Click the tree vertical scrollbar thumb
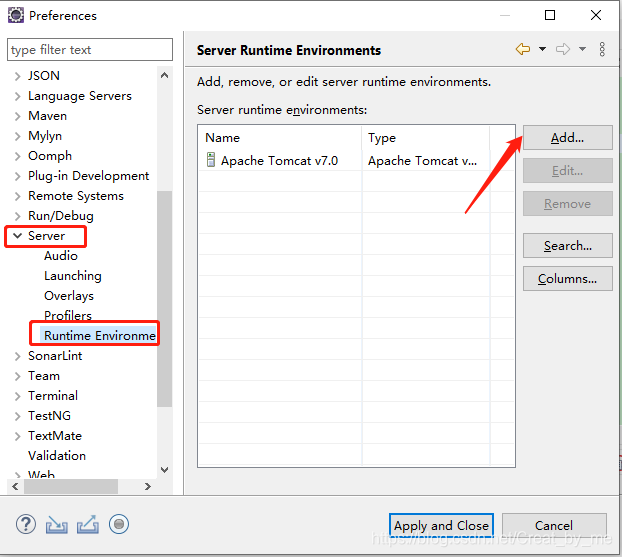The width and height of the screenshot is (622, 557). click(x=164, y=299)
